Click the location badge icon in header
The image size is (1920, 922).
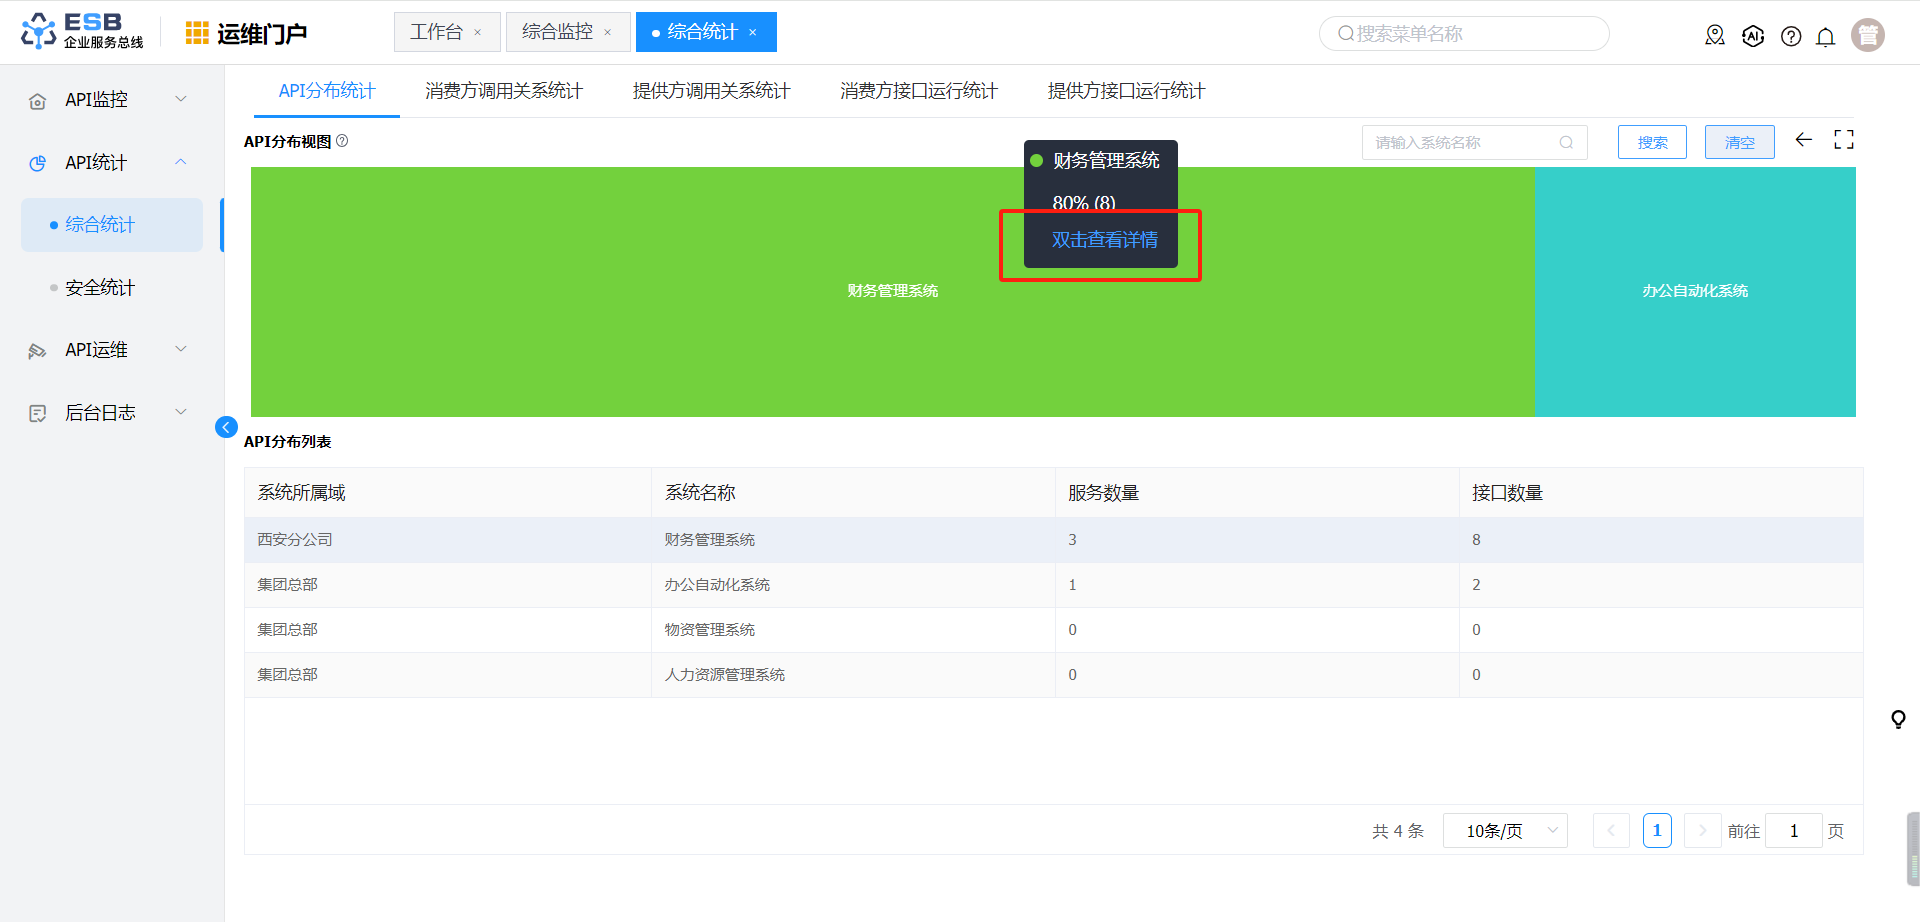pyautogui.click(x=1715, y=36)
